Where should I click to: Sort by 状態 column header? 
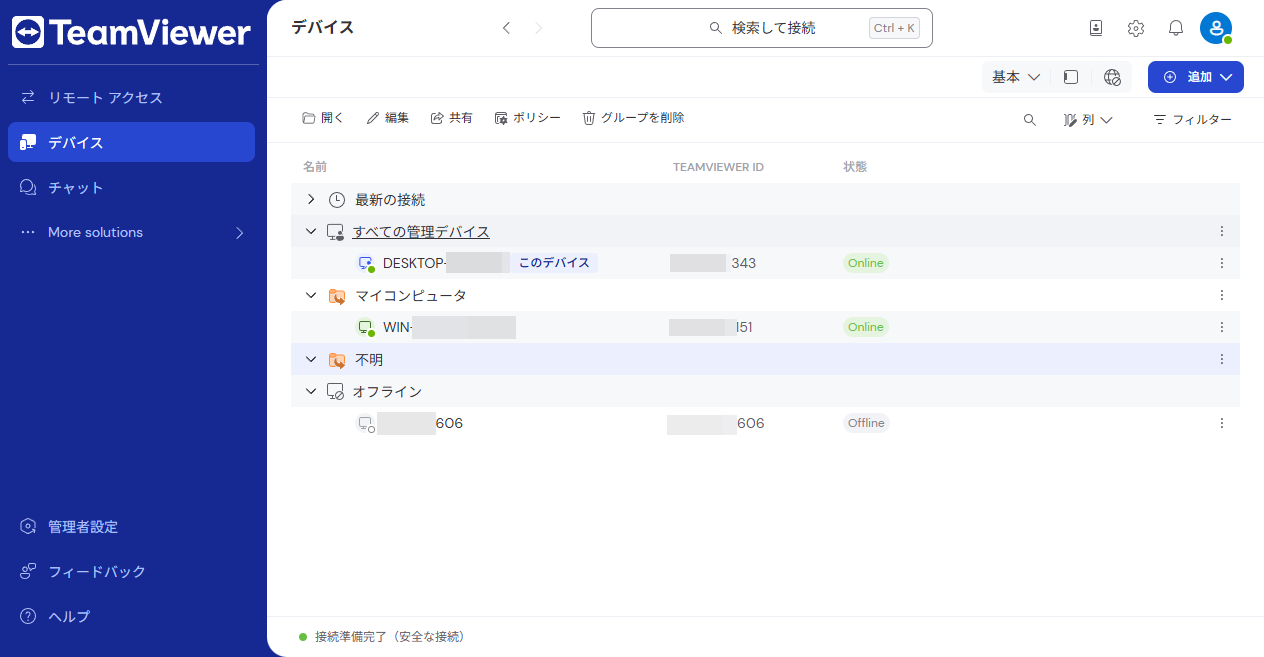(x=855, y=167)
